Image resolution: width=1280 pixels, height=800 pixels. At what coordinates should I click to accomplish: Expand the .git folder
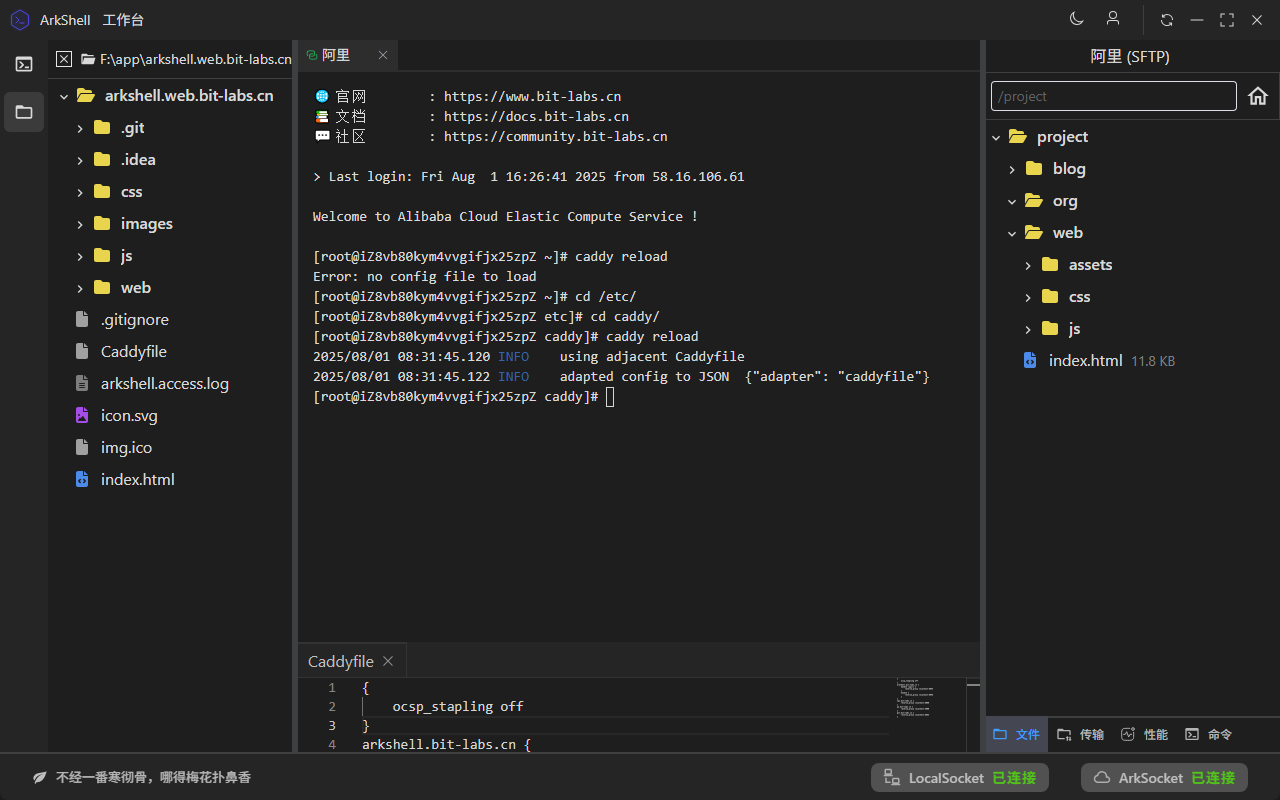tap(80, 128)
